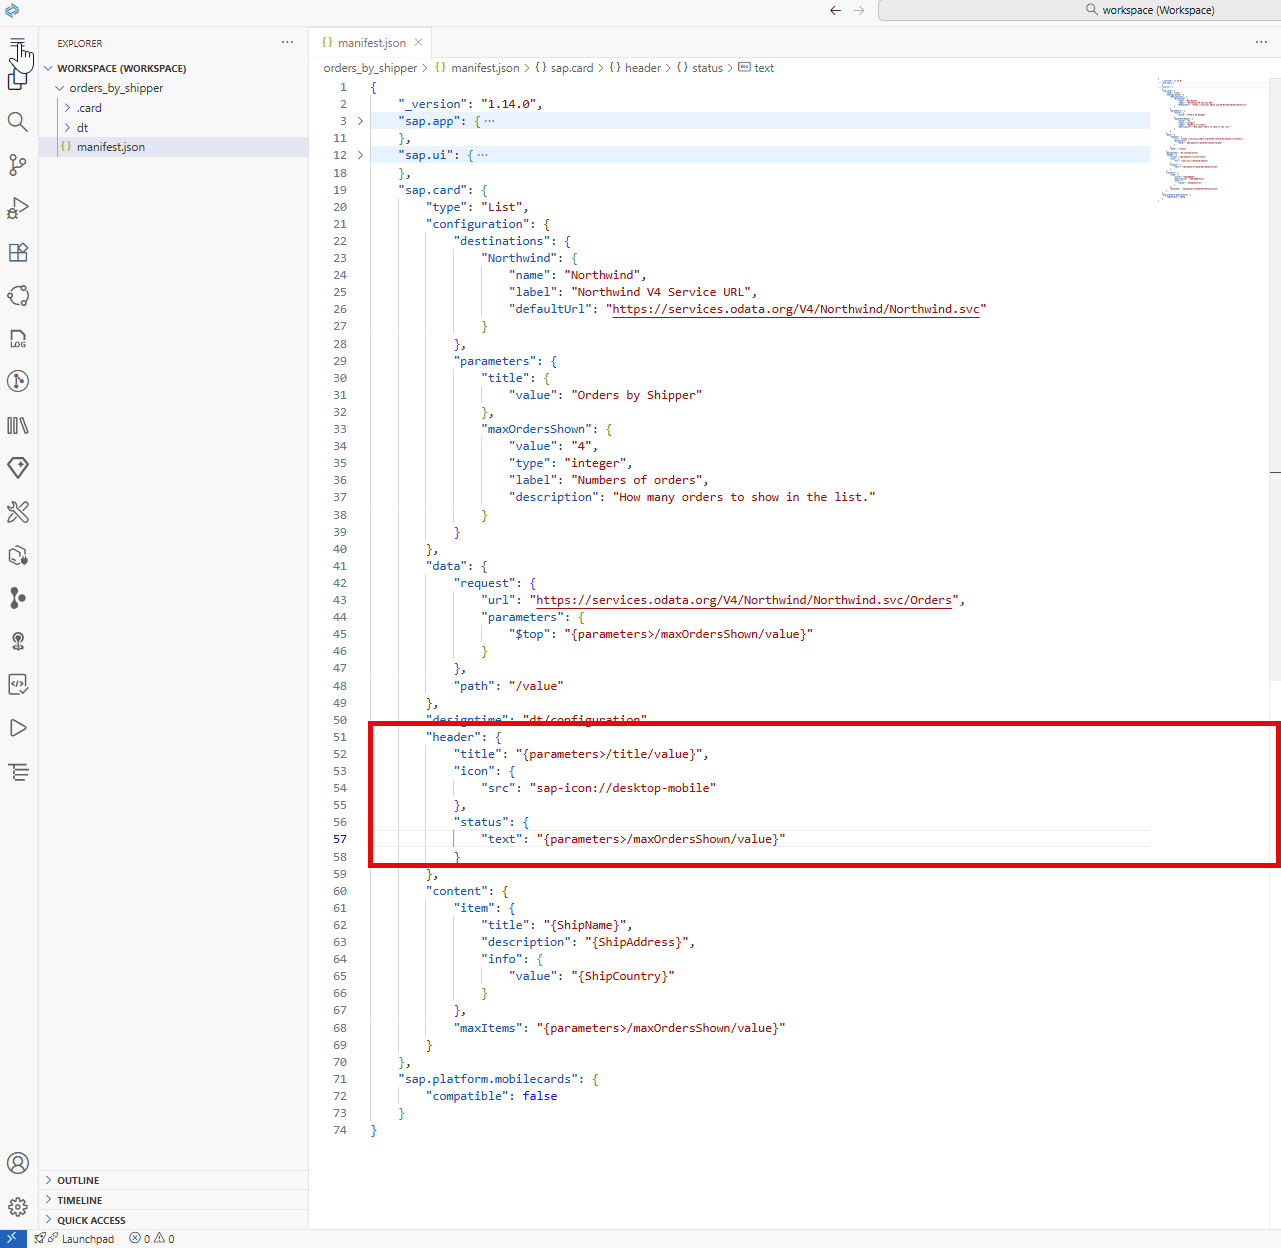This screenshot has height=1248, width=1281.
Task: Collapse the WORKSPACE (WORKSPACE) root section
Action: [x=48, y=68]
